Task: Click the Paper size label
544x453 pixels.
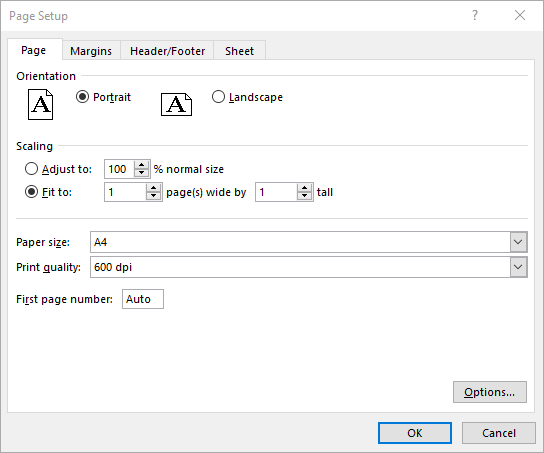Action: [43, 242]
